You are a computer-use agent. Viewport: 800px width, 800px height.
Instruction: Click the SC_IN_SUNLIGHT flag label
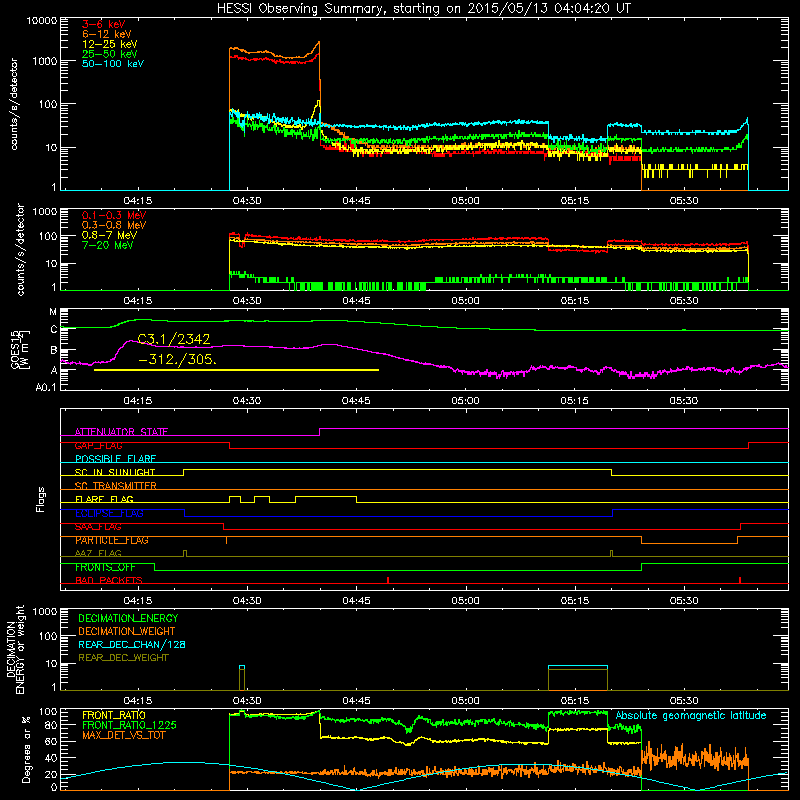[115, 472]
